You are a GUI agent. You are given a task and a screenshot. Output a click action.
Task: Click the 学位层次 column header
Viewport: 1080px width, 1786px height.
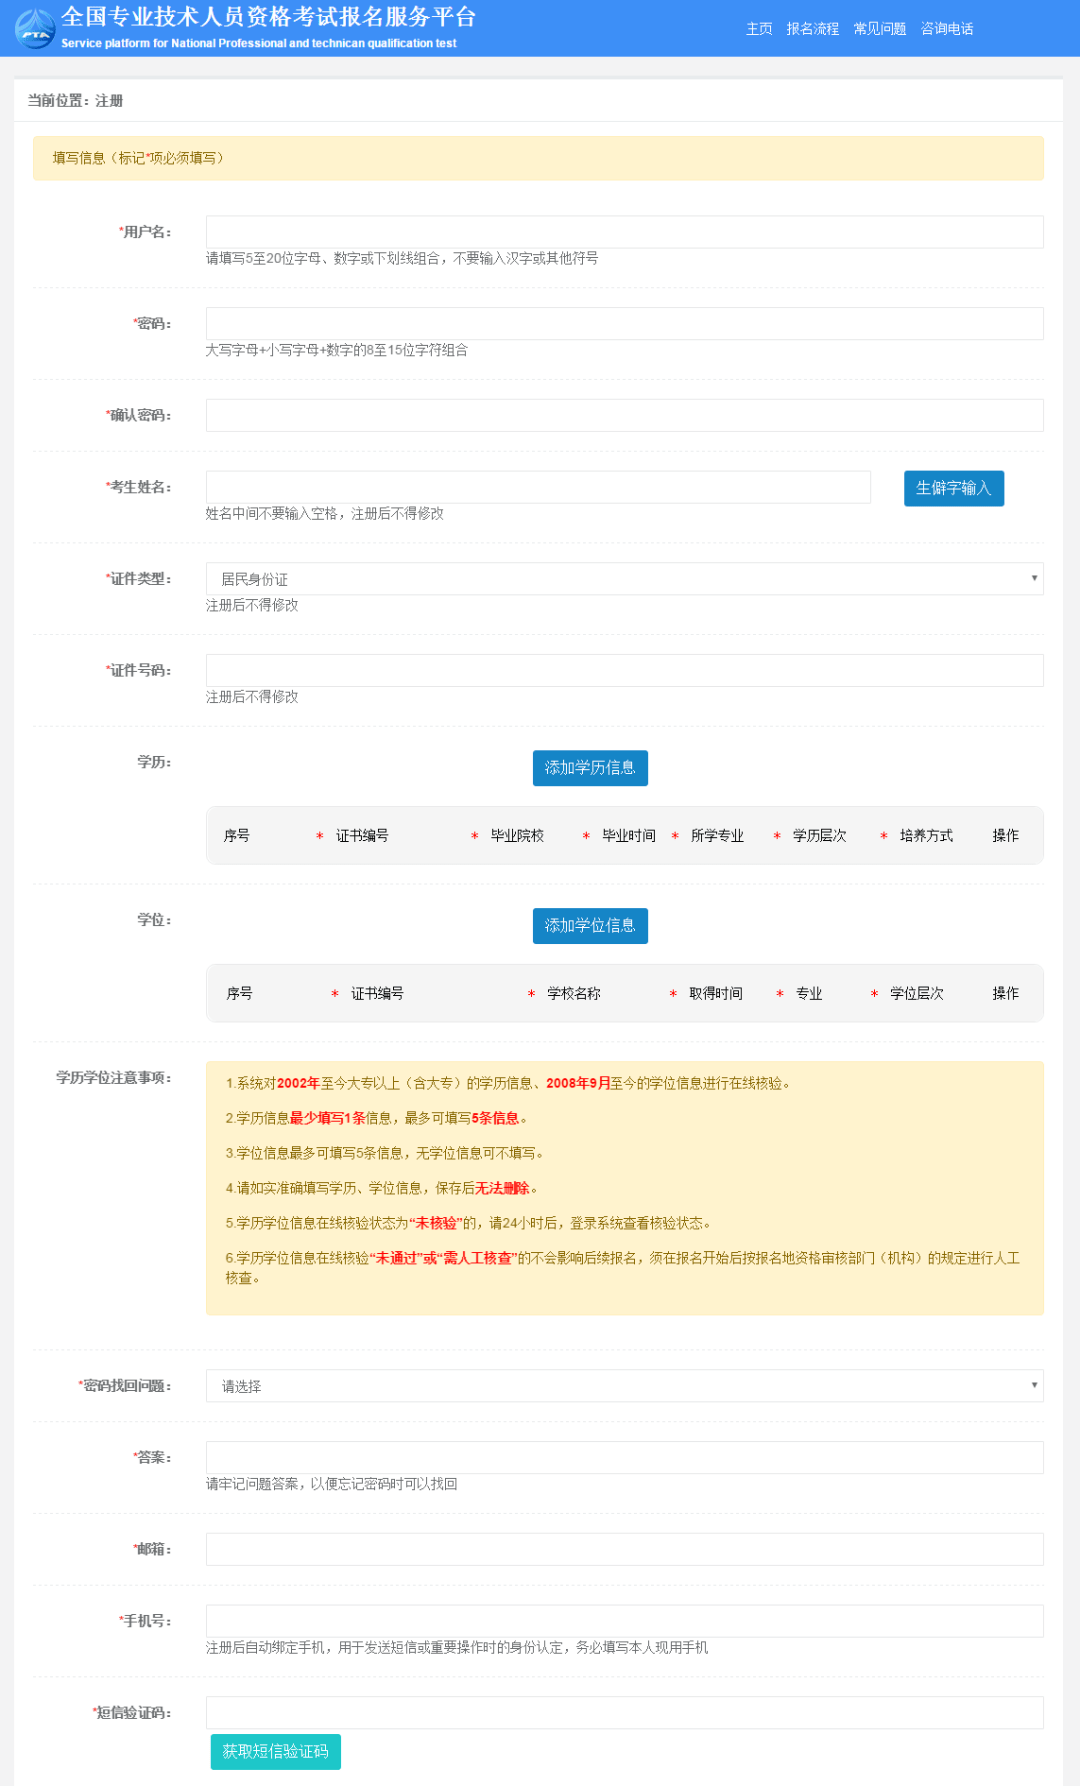pyautogui.click(x=917, y=994)
